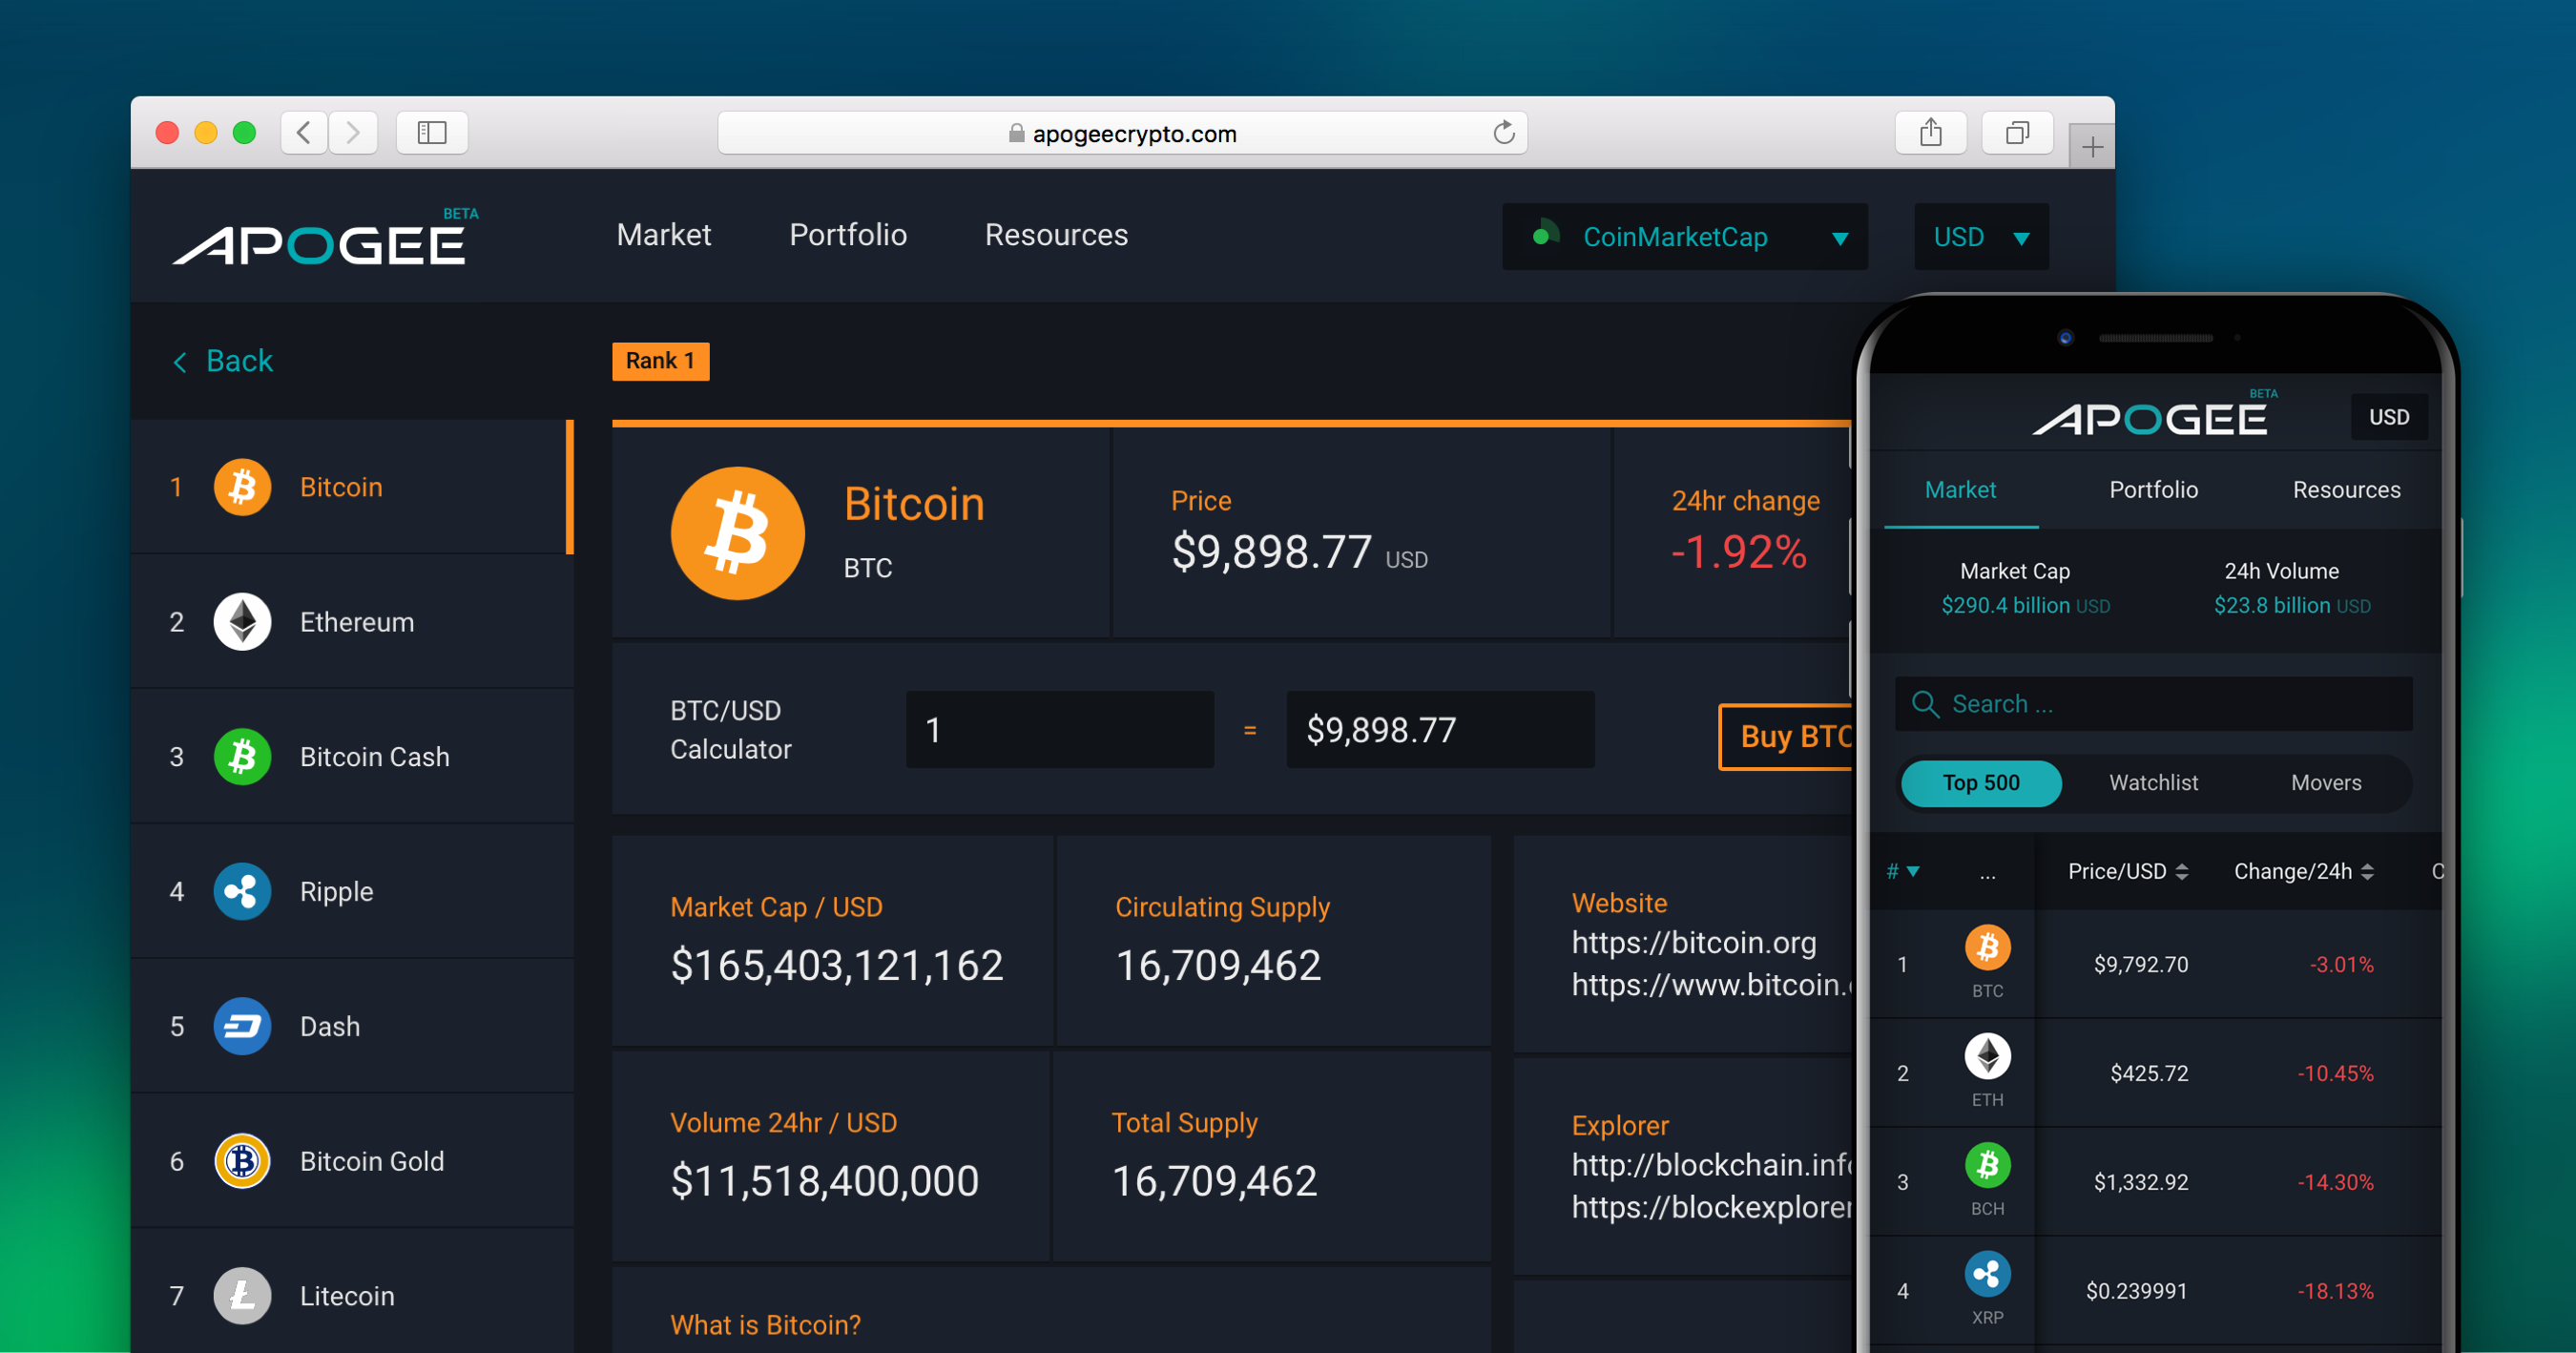Open the https://bitcoin.org website link
2576x1353 pixels.
click(1694, 943)
